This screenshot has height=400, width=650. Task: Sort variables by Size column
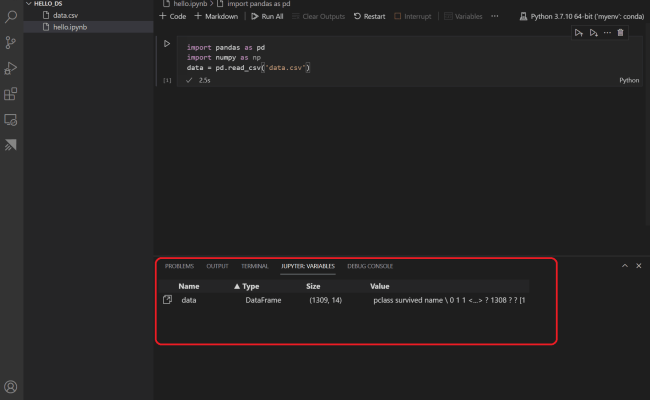click(x=313, y=286)
